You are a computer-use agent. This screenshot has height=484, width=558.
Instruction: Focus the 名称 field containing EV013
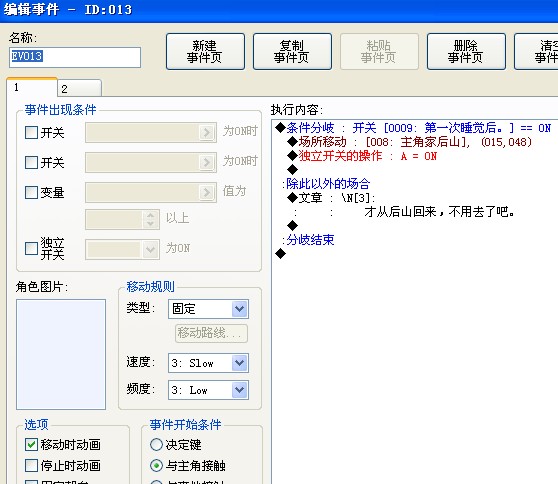click(75, 57)
